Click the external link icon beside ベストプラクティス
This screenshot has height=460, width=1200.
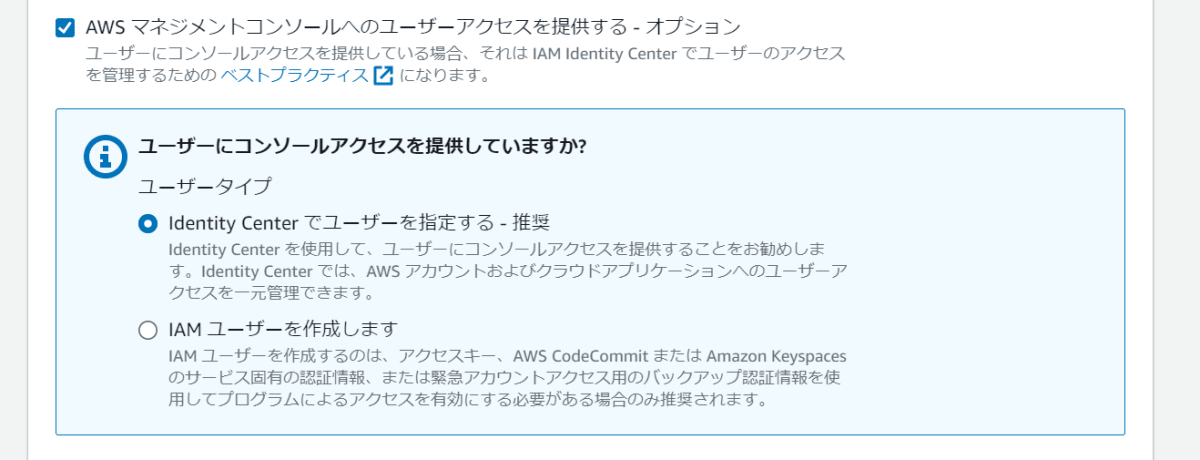[383, 75]
